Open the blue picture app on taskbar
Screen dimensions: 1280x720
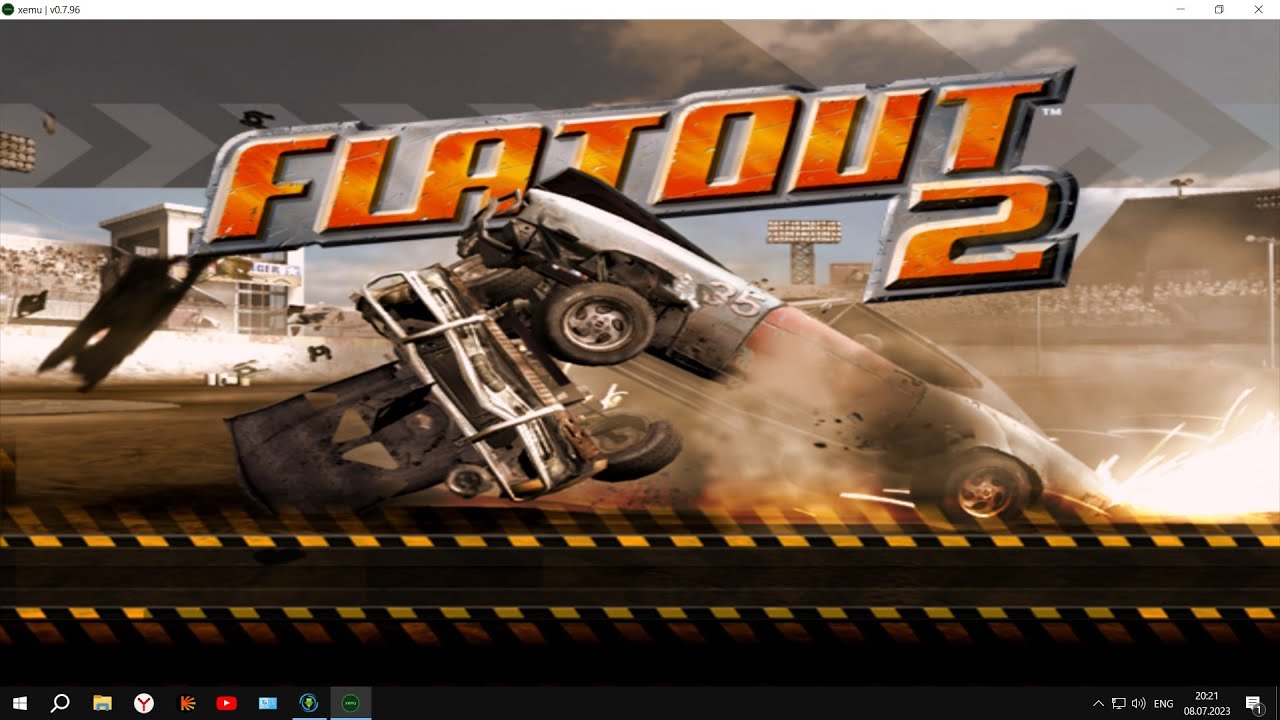coord(268,703)
